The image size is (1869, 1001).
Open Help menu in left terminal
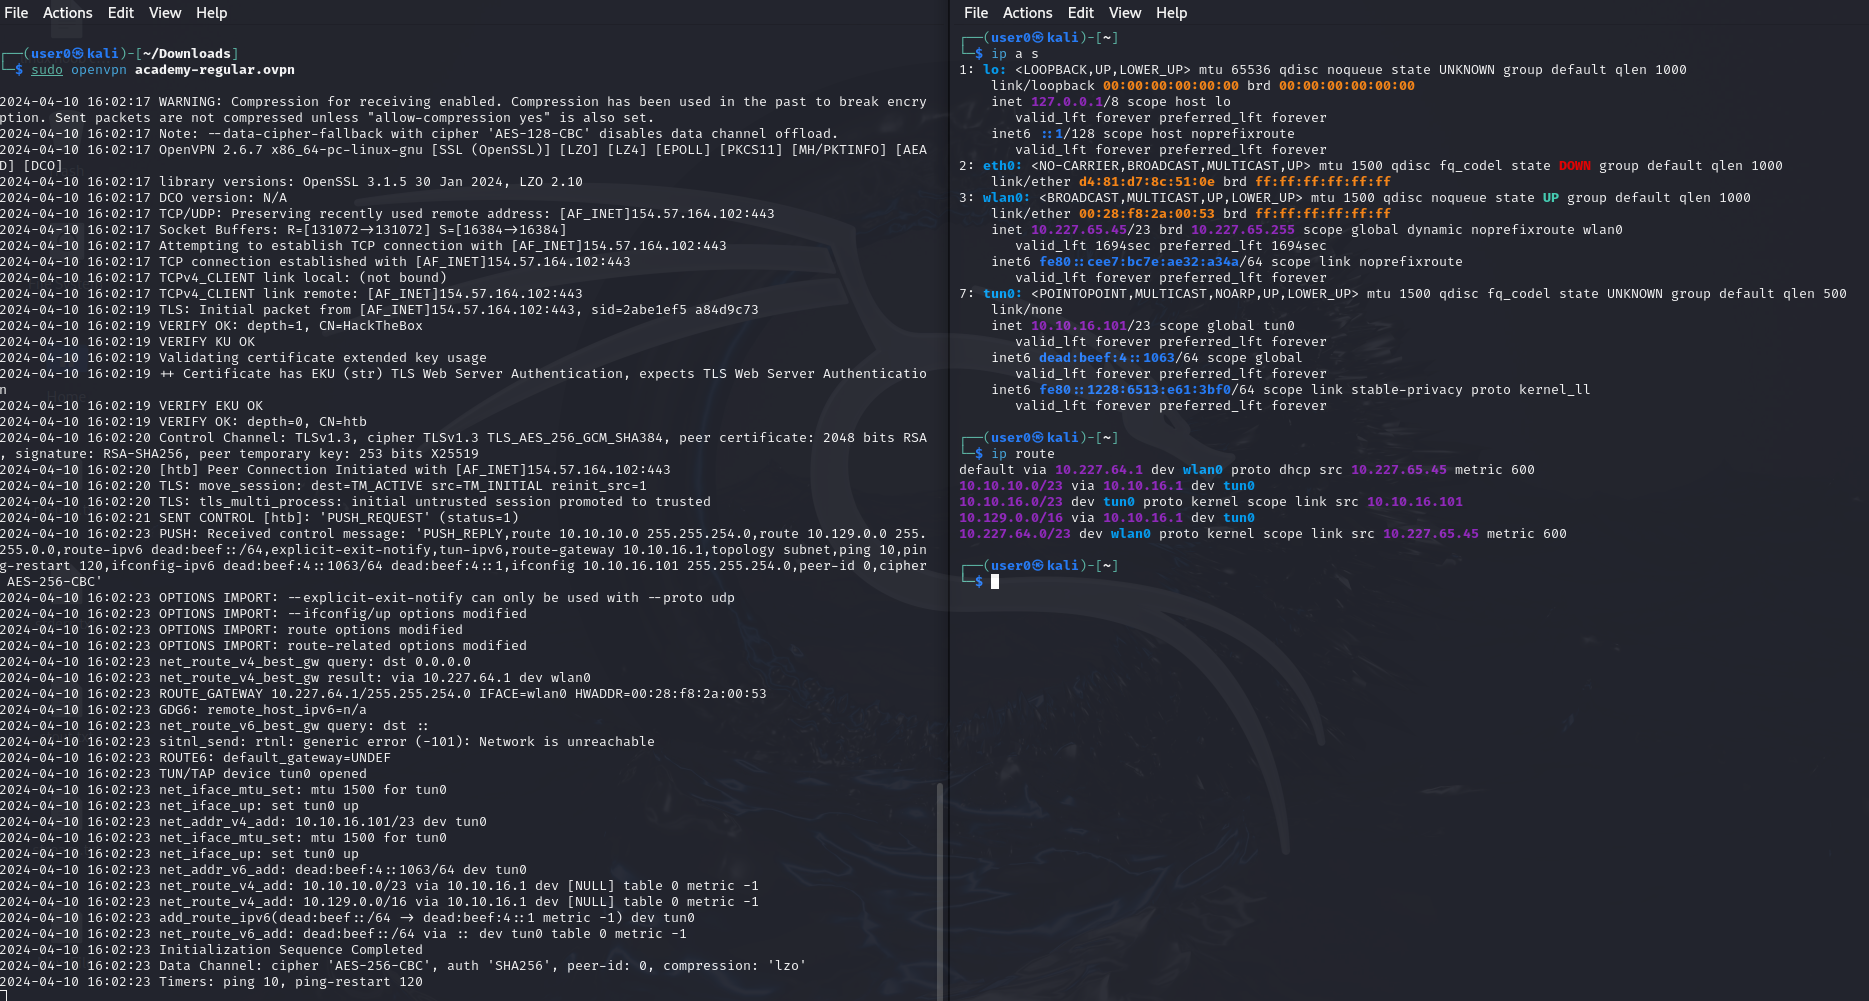tap(211, 13)
